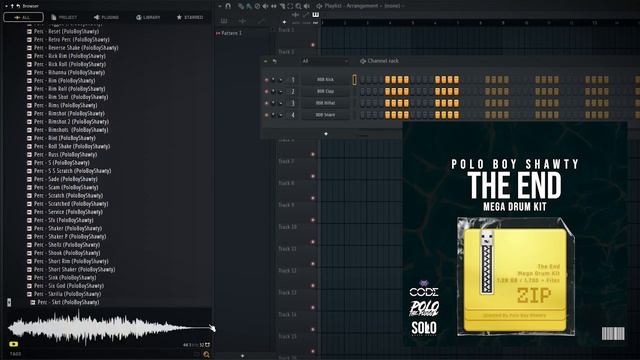Toggle the Track 10 mute switch

313,242
